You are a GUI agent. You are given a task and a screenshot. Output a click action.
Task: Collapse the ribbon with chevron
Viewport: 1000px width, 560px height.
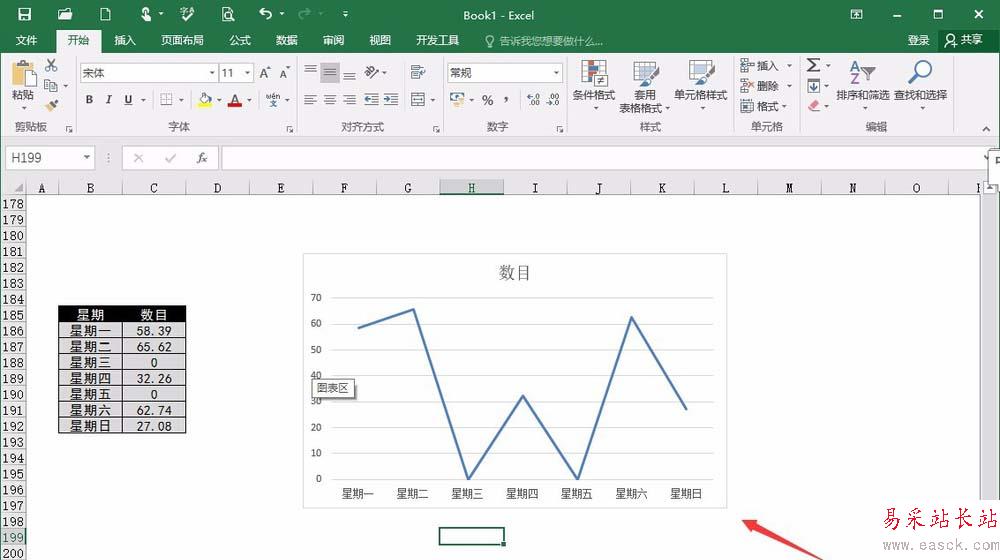986,129
